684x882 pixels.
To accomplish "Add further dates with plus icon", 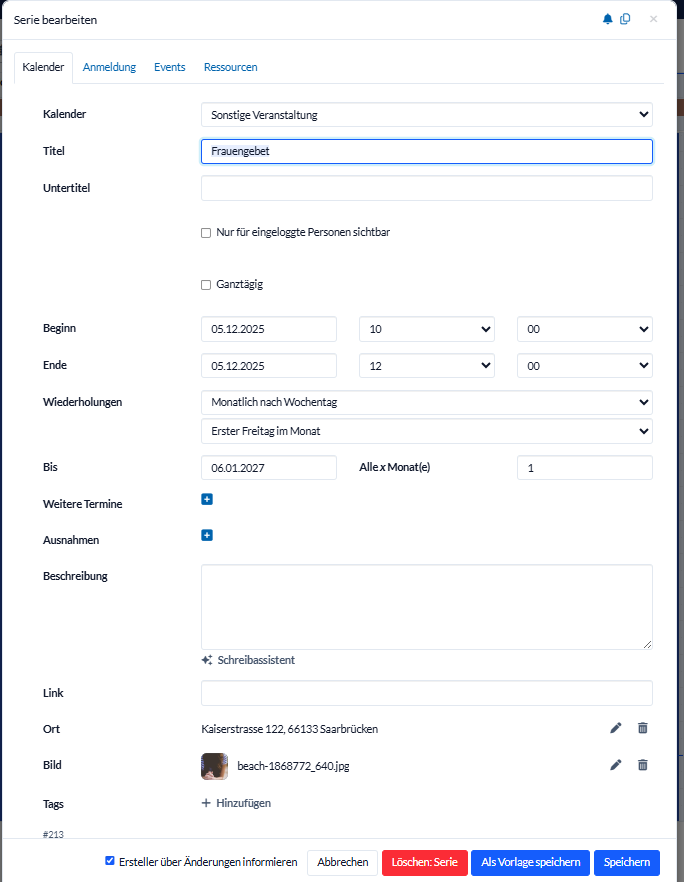I will tap(207, 499).
